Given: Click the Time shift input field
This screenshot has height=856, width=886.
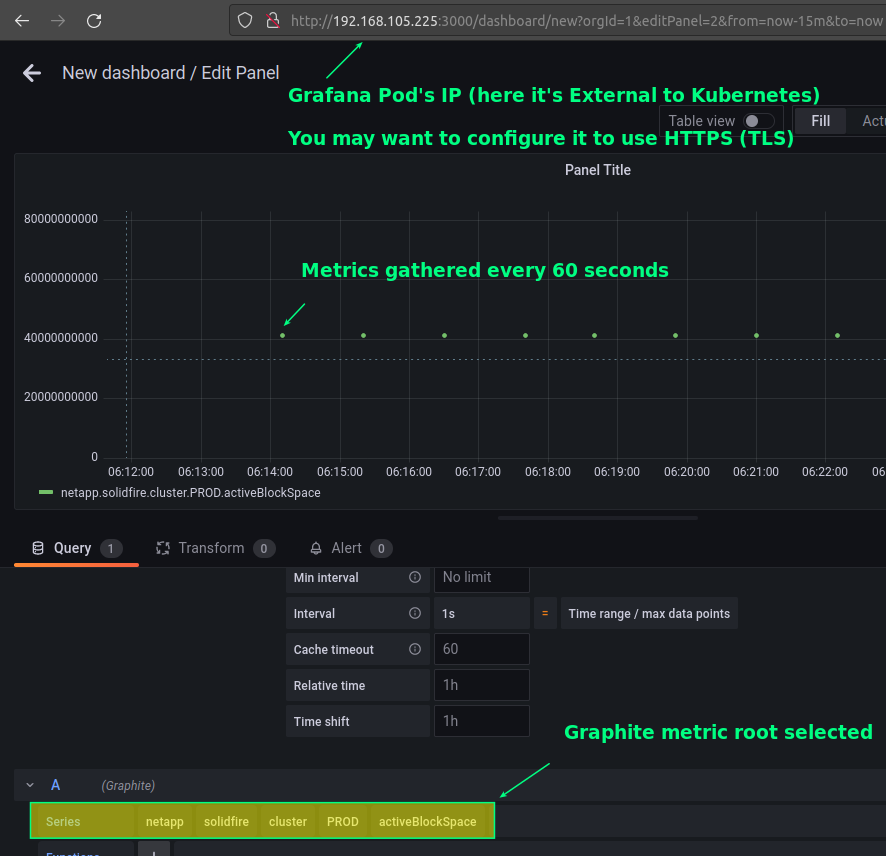Looking at the screenshot, I should point(481,722).
